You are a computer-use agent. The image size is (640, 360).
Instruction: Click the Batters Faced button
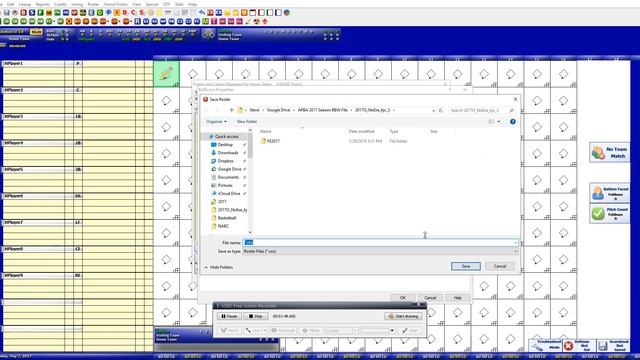click(x=609, y=193)
